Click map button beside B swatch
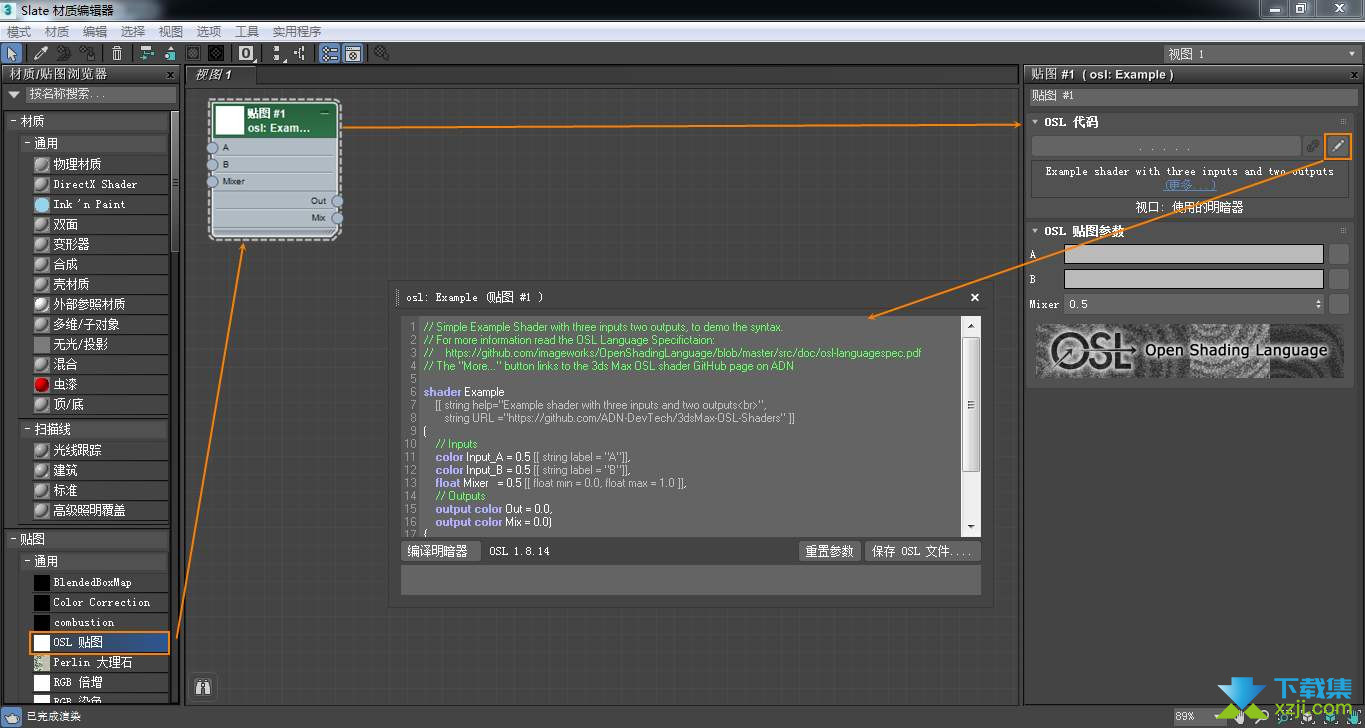The image size is (1365, 728). pos(1338,279)
